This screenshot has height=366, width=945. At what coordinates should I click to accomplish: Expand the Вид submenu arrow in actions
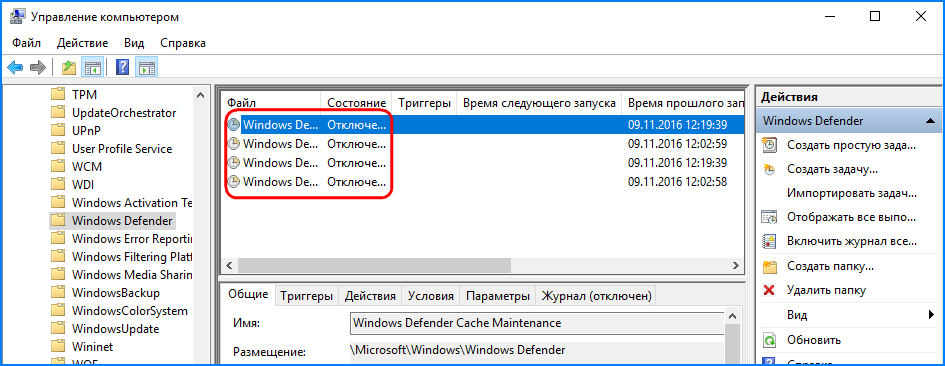(x=931, y=315)
